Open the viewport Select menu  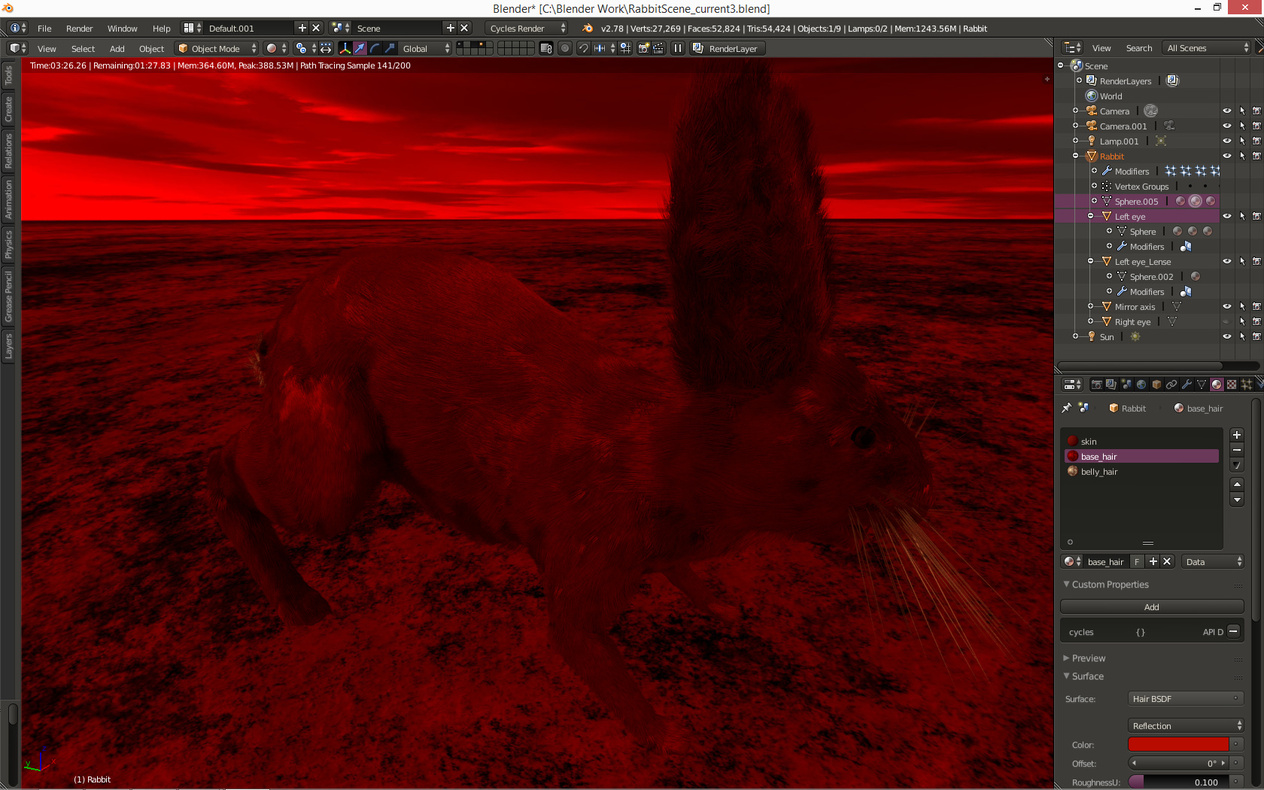(x=83, y=48)
